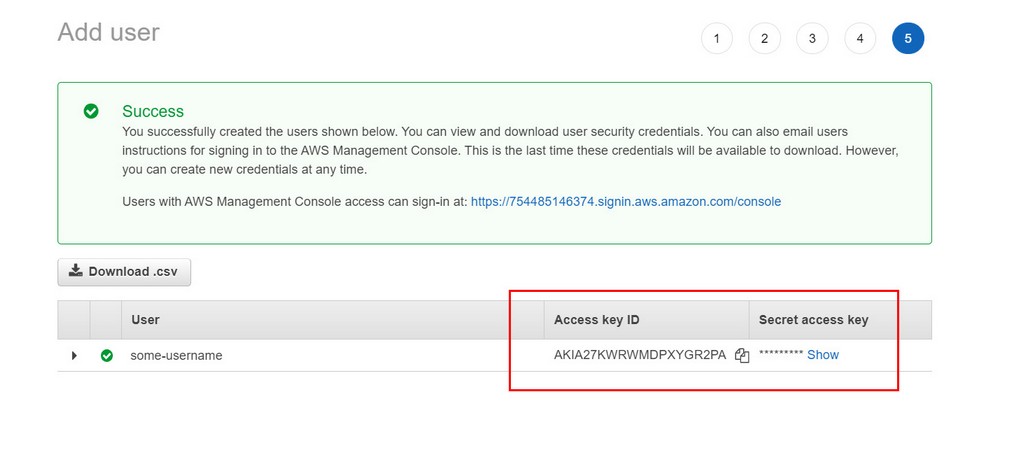Click the AKIA27KWRWMDPXYGR2PA access key value

point(640,355)
